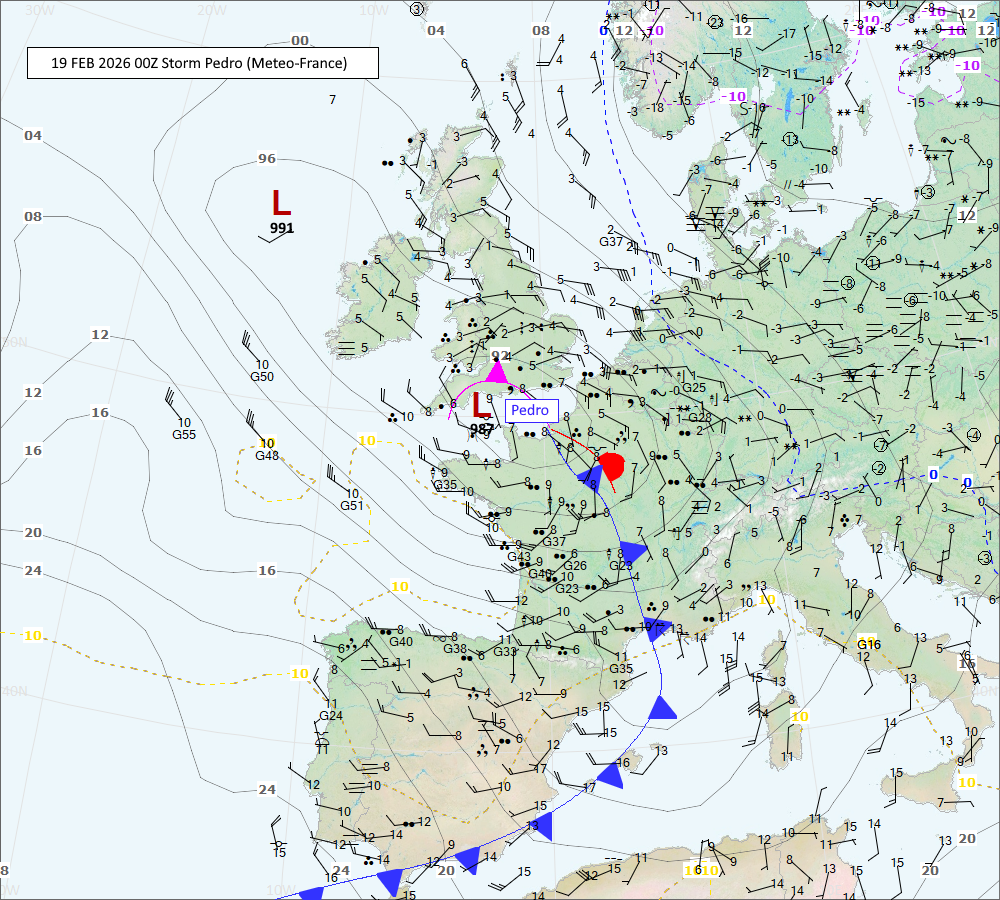Select the magenta occluded front triangle
This screenshot has width=1000, height=900.
(x=496, y=371)
